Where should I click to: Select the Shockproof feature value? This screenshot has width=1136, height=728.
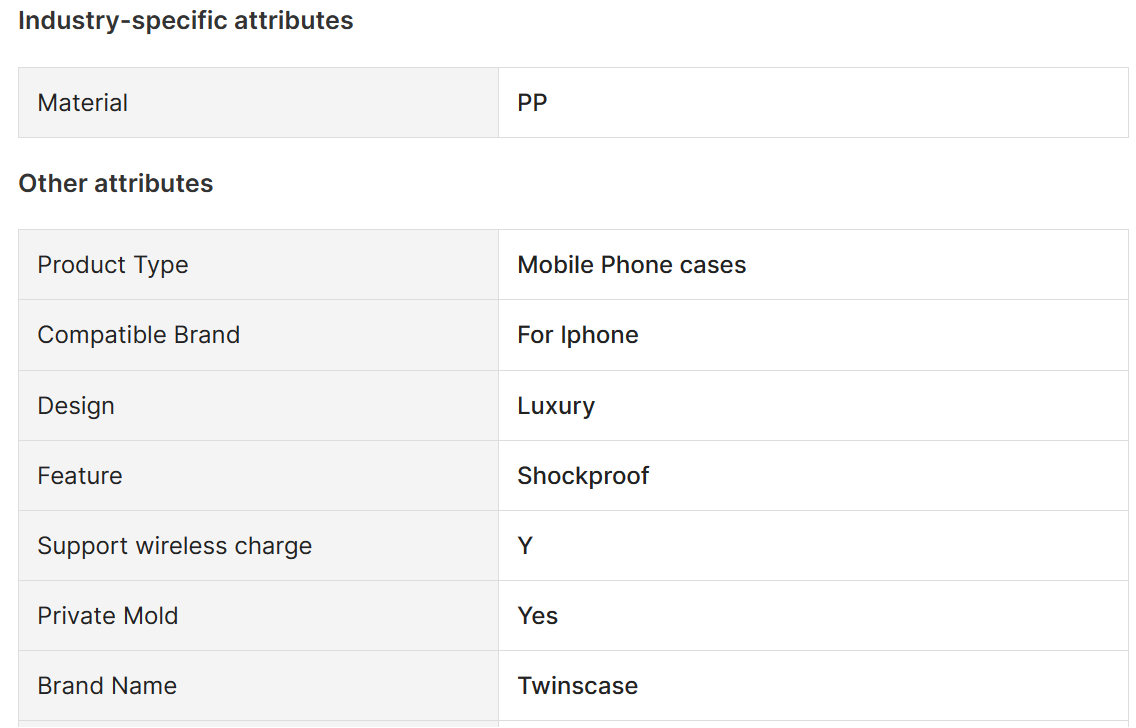pyautogui.click(x=583, y=476)
